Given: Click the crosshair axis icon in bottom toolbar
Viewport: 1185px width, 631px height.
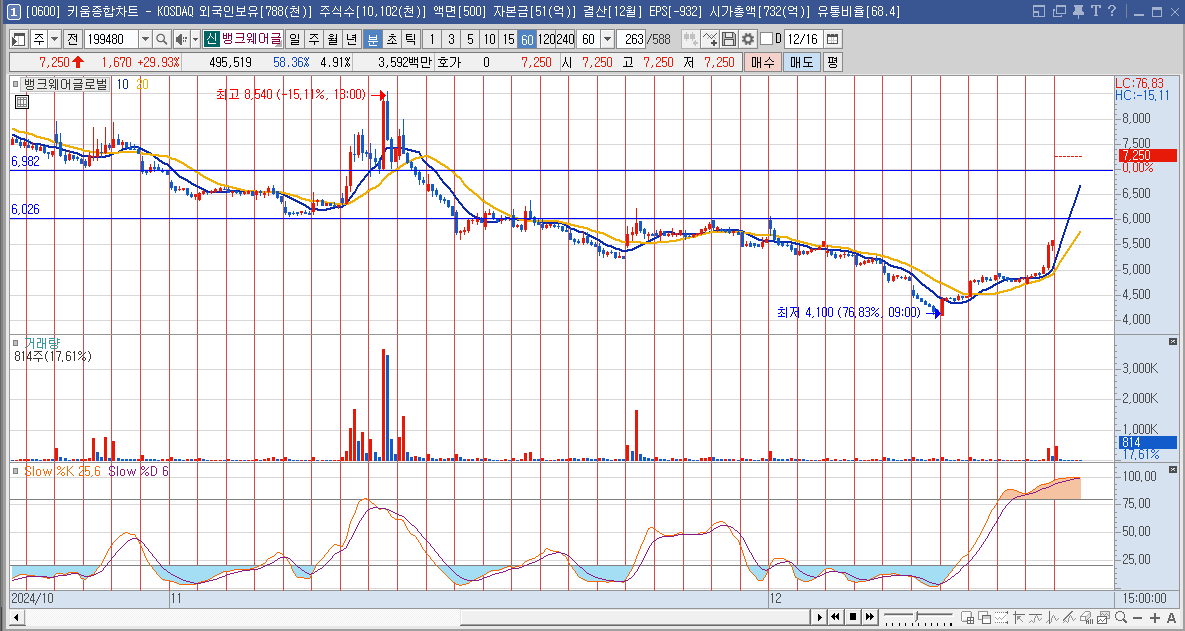Looking at the screenshot, I should 1019,617.
